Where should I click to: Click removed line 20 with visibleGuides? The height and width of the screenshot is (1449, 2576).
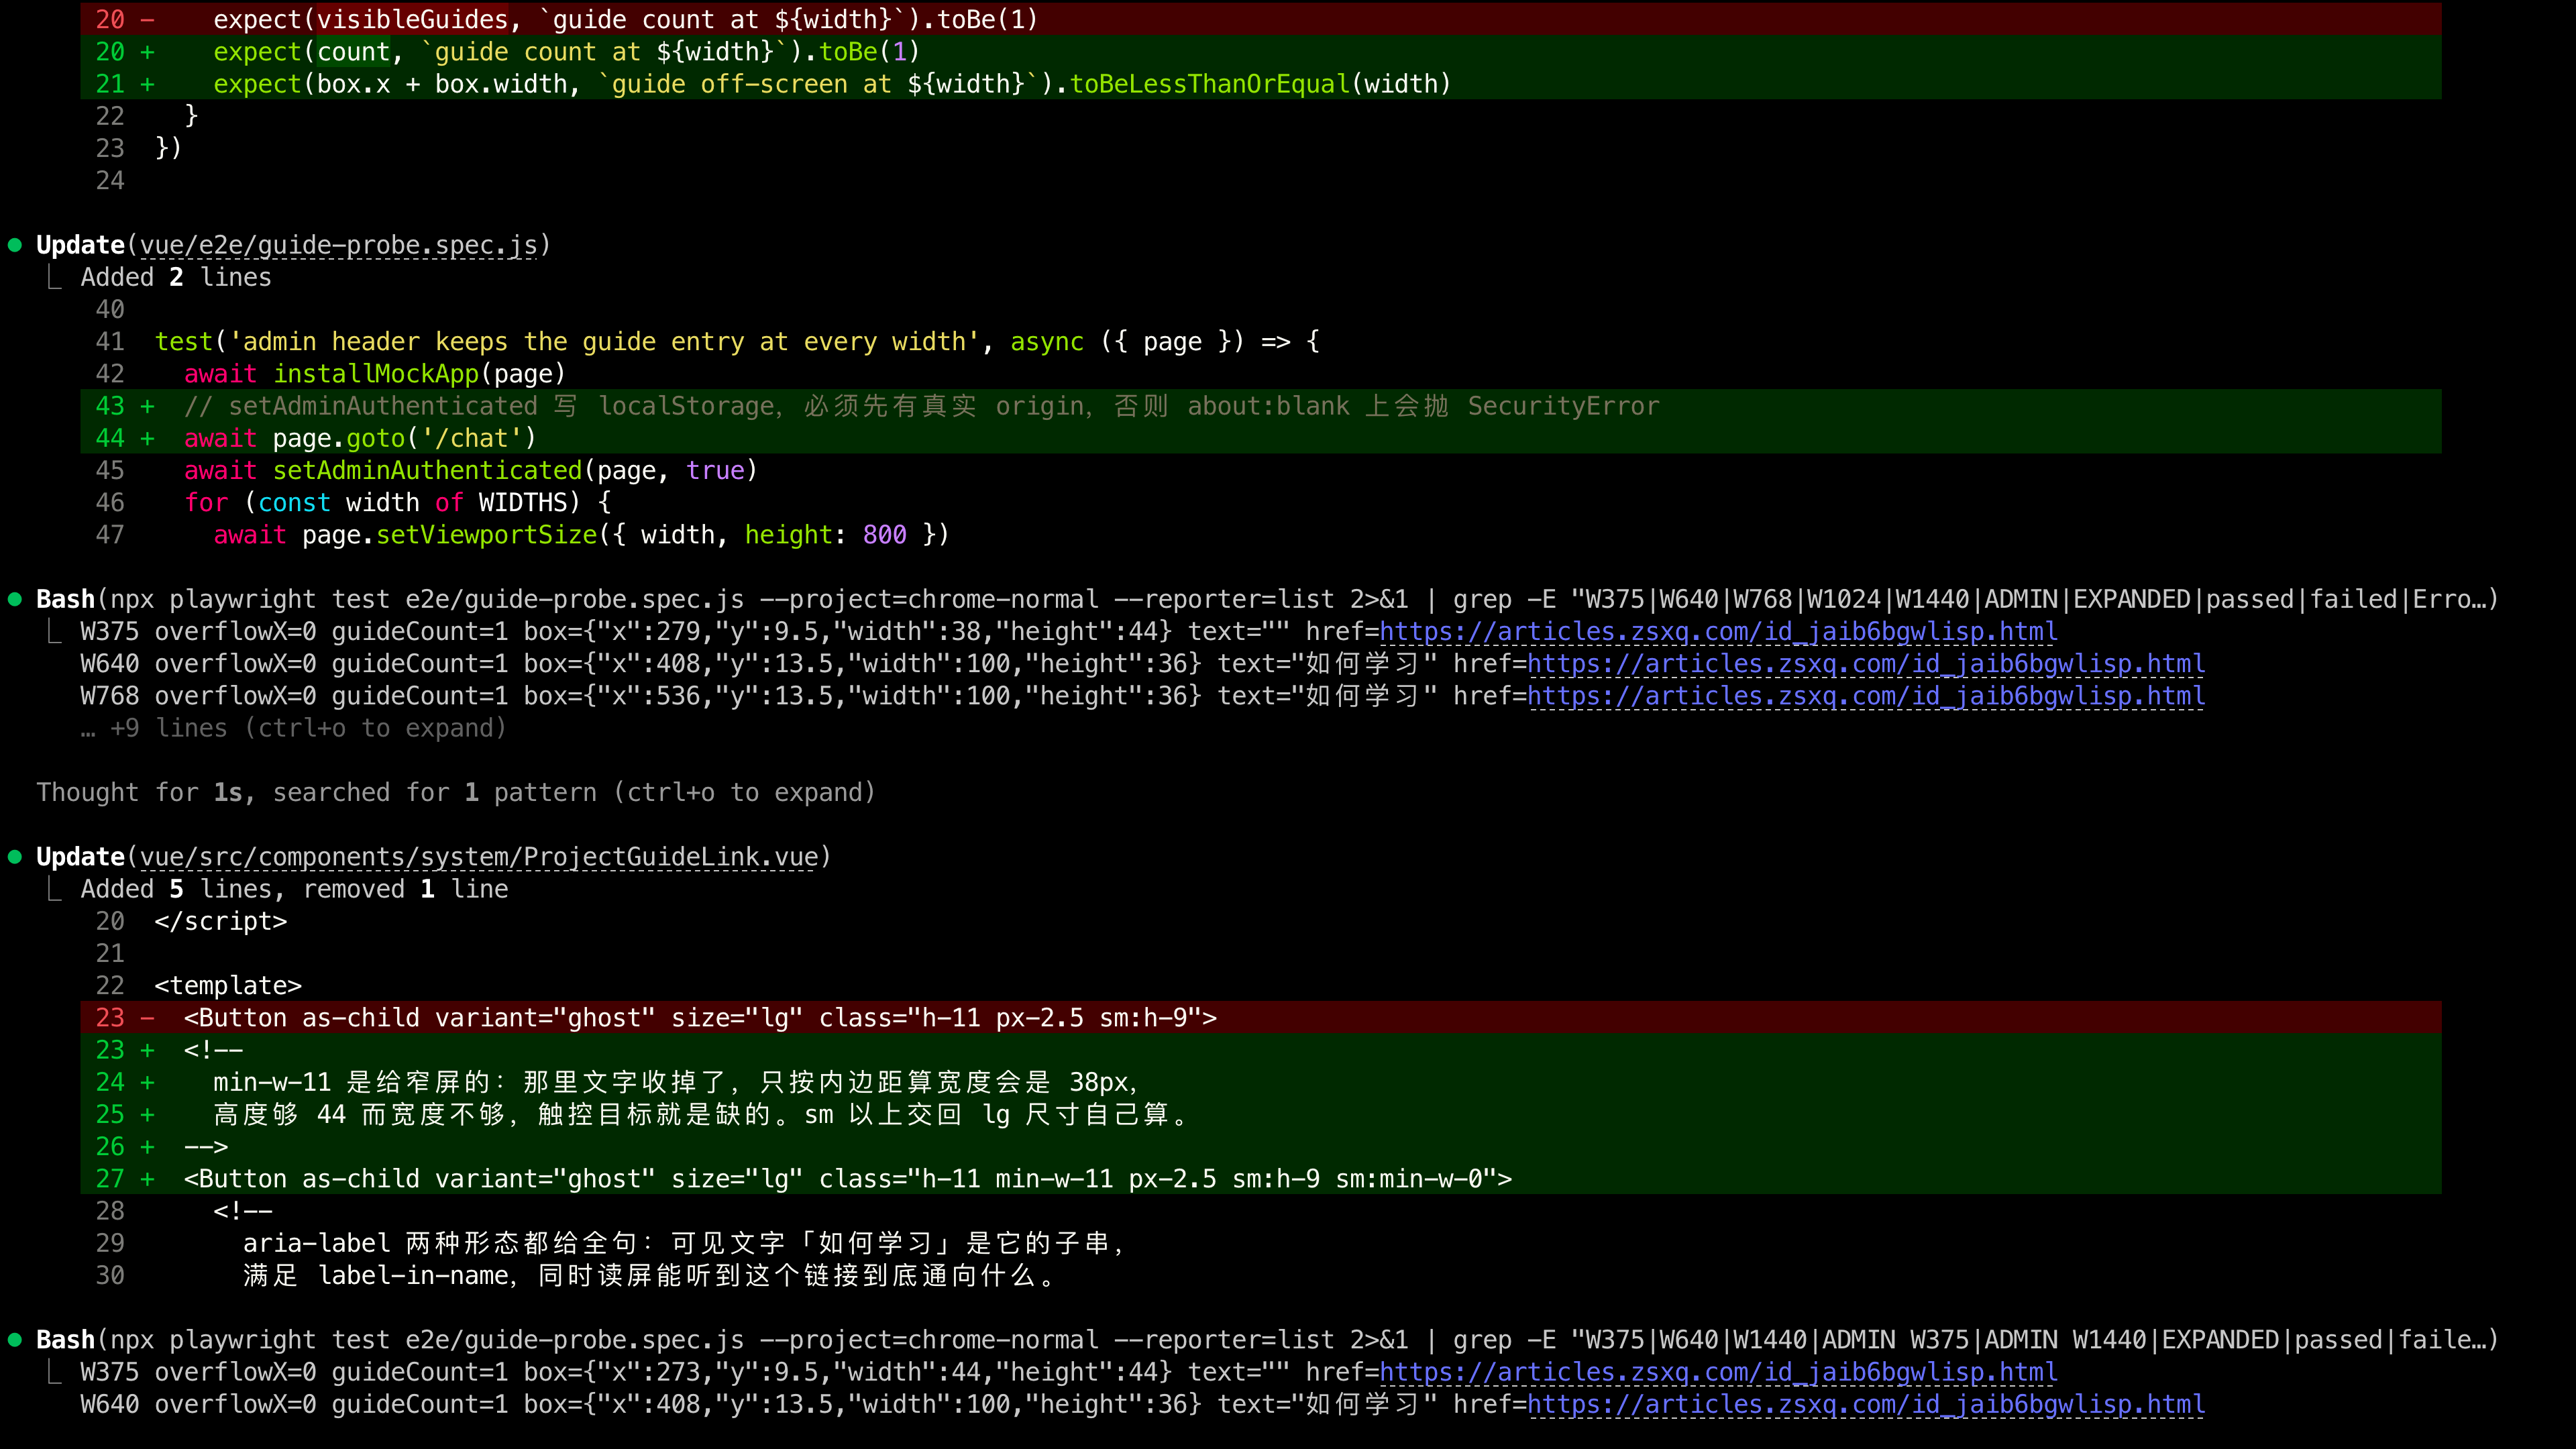pyautogui.click(x=1260, y=19)
